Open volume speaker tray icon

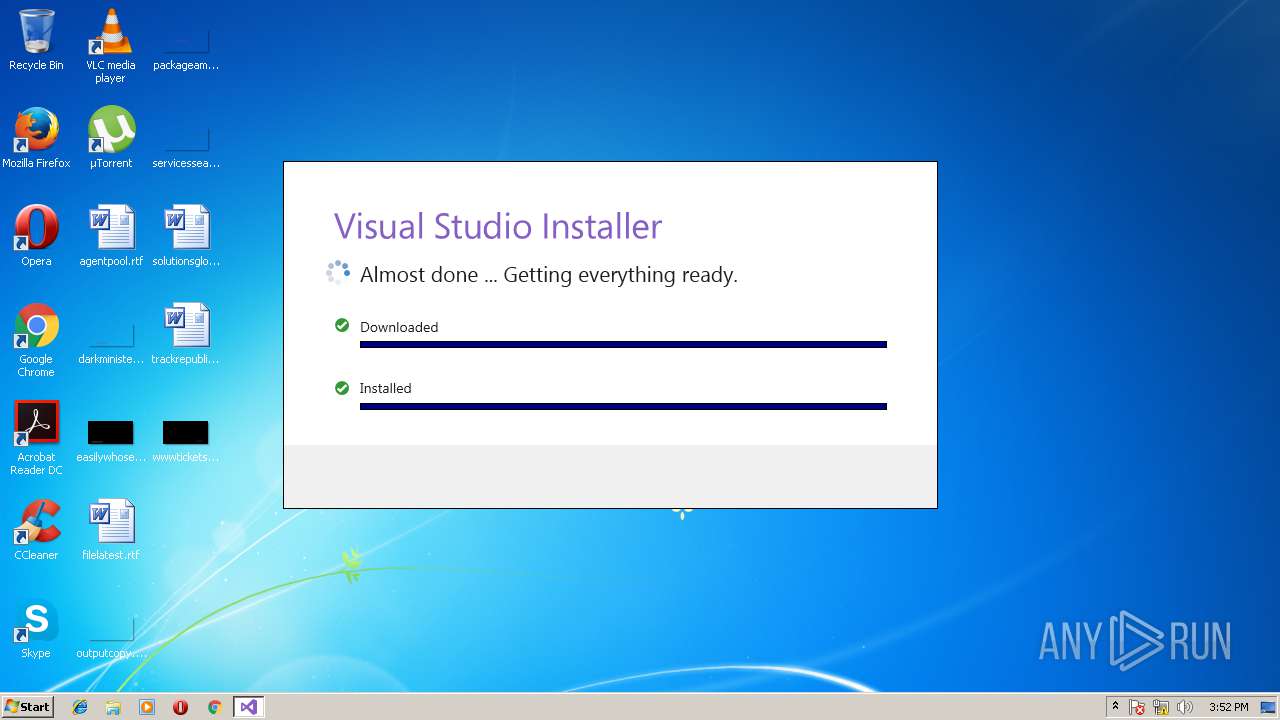[x=1185, y=707]
